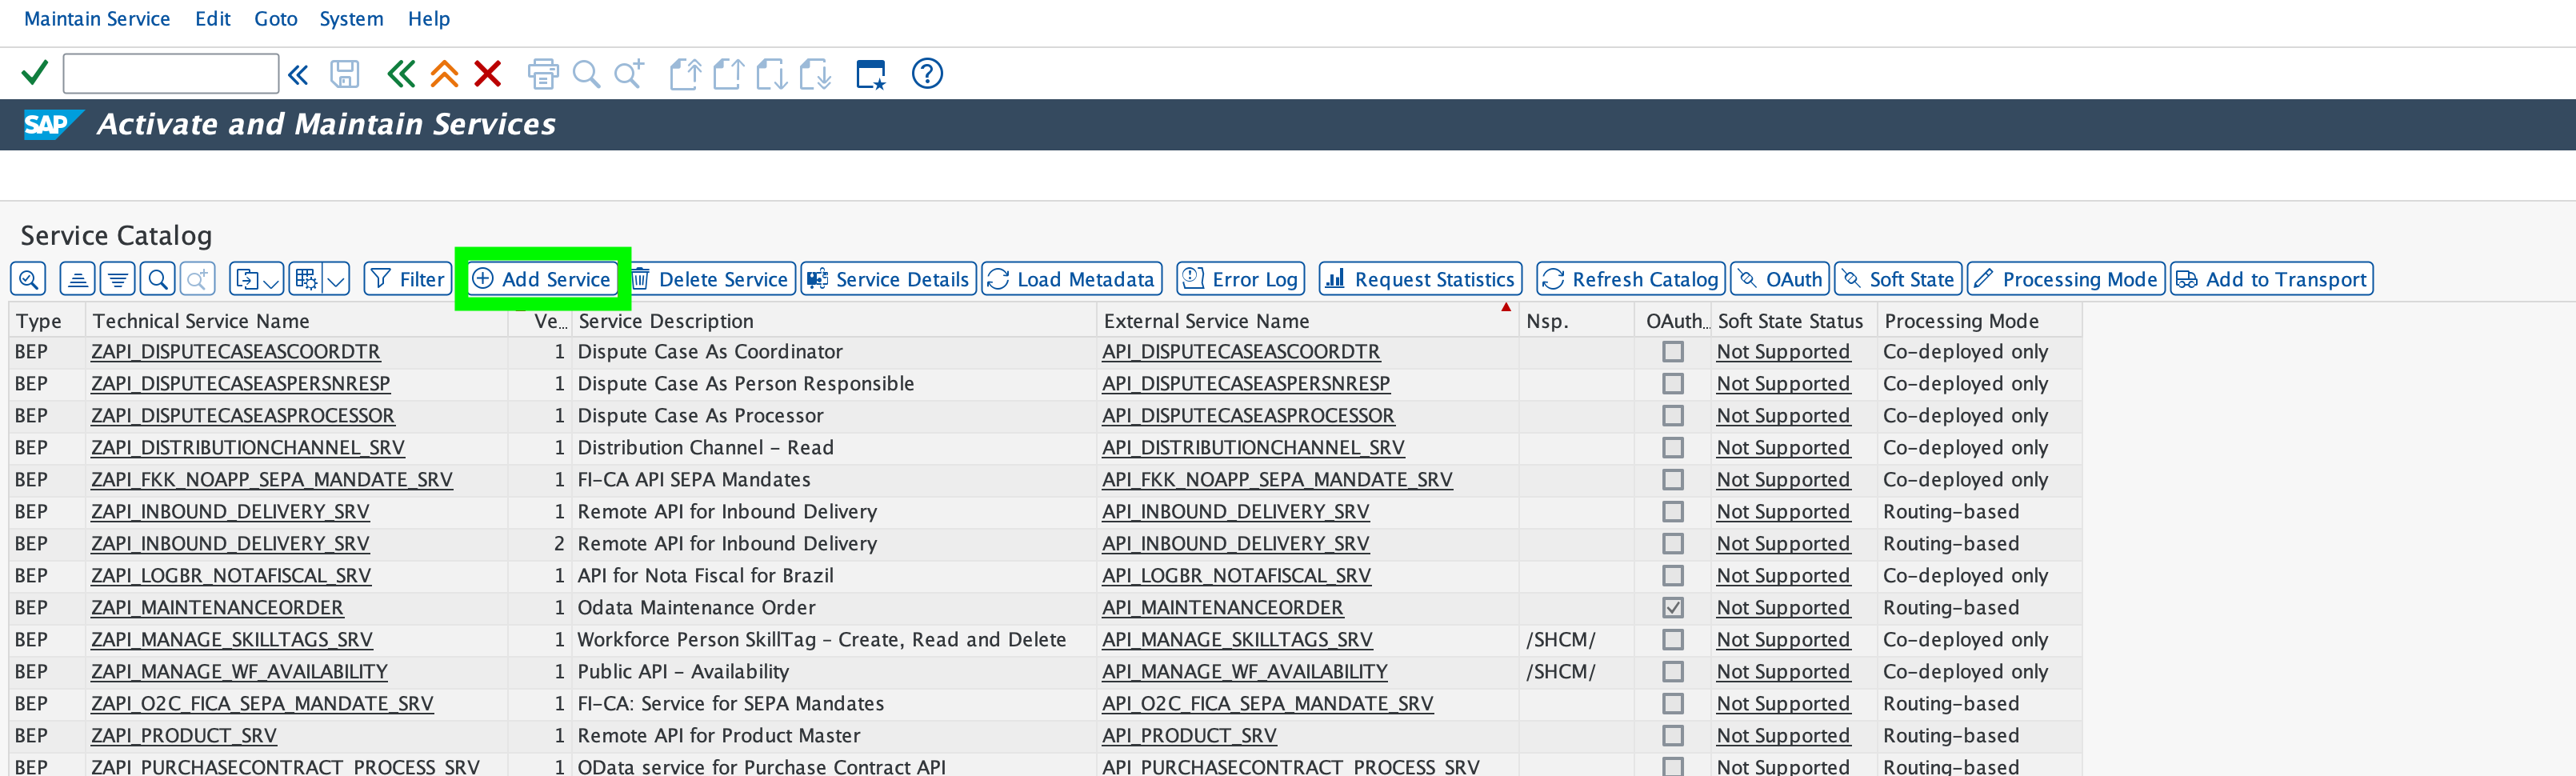Open the Help menu
Viewport: 2576px width, 776px height.
pos(429,19)
